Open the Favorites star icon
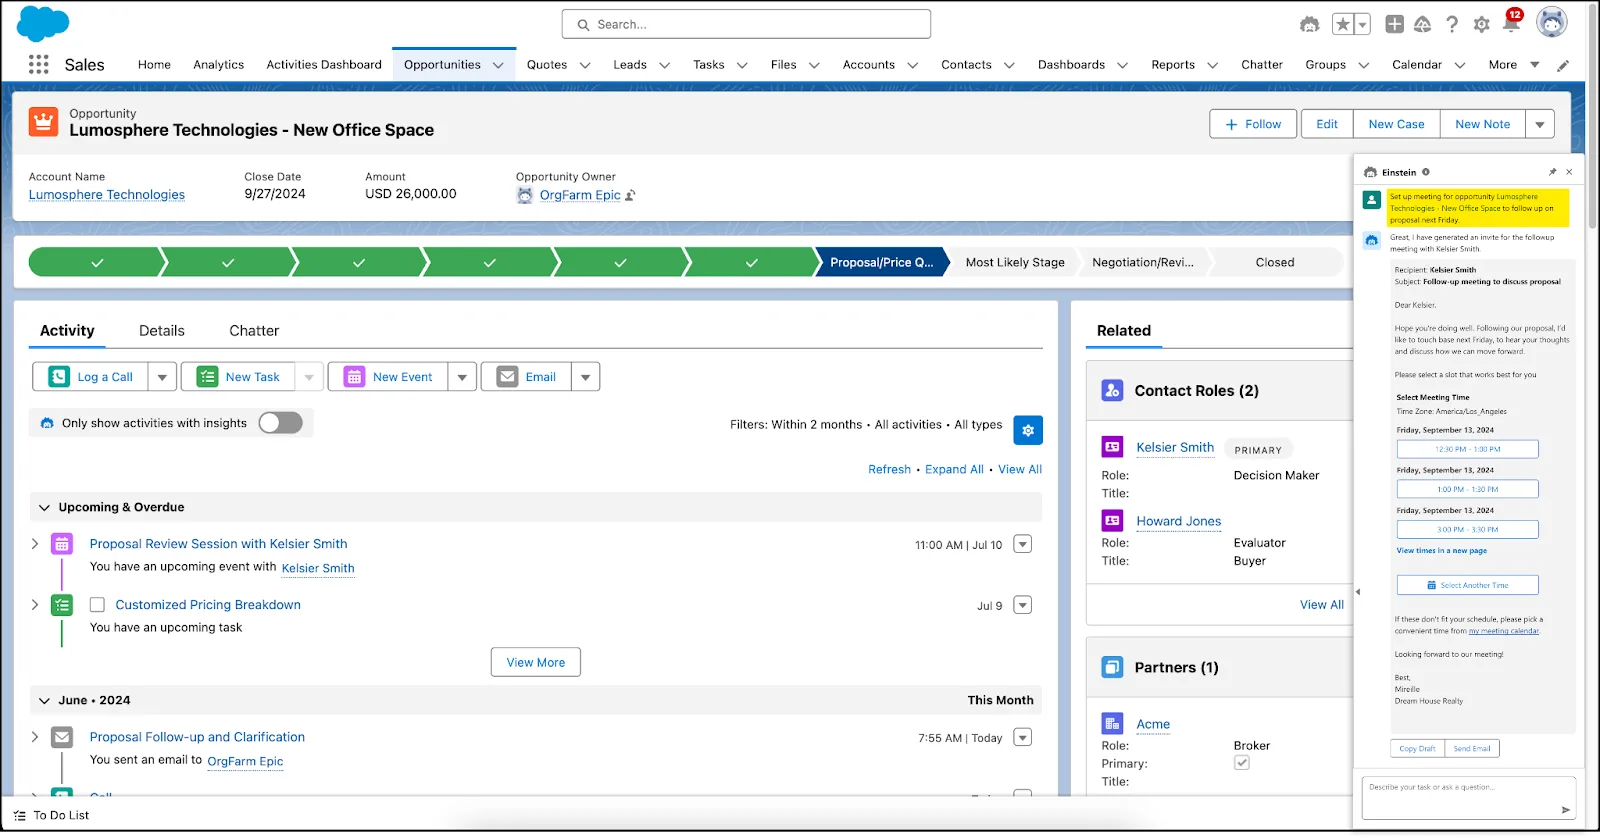 tap(1343, 24)
